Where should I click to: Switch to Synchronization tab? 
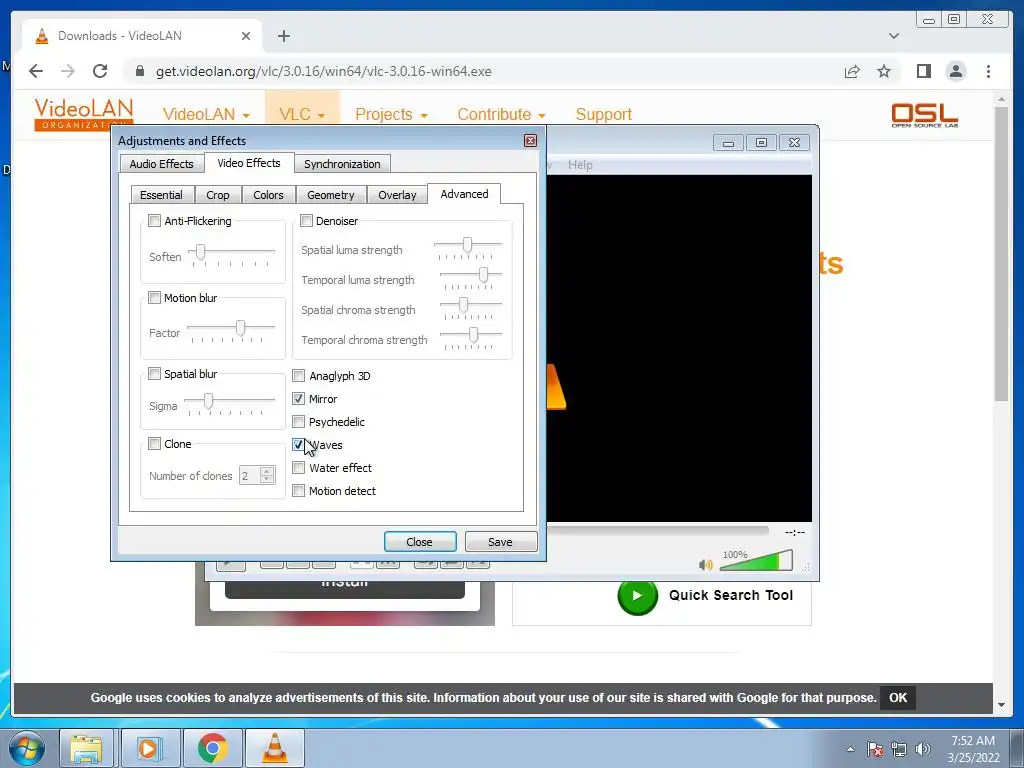[342, 163]
